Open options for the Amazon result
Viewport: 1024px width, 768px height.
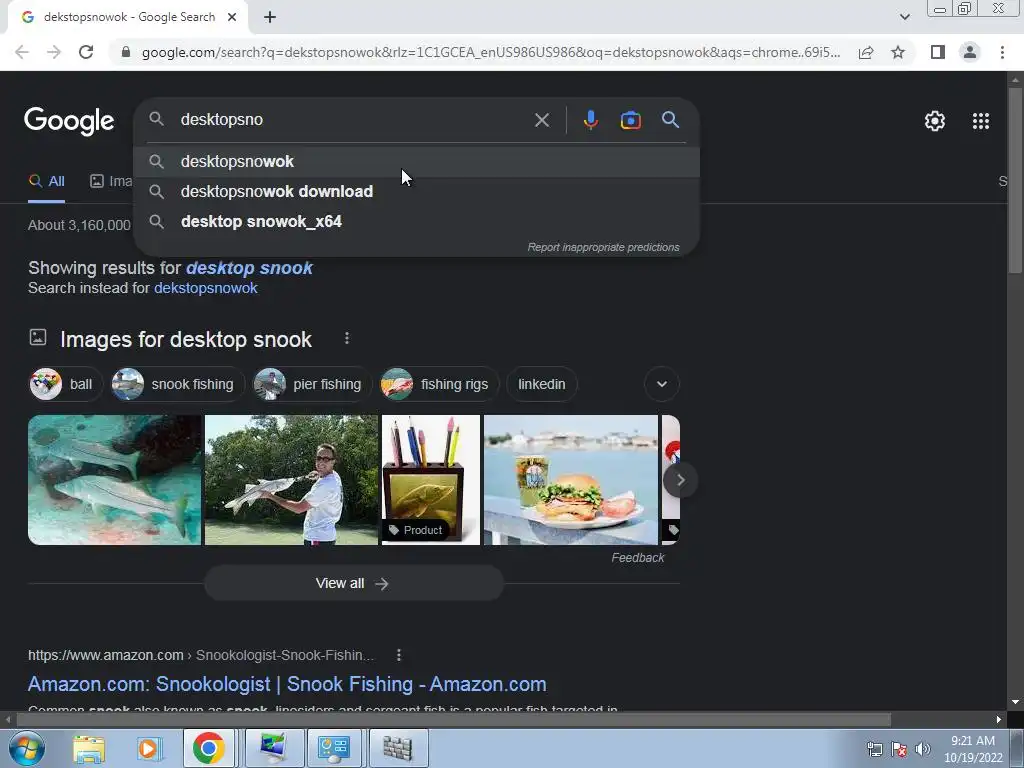coord(398,655)
